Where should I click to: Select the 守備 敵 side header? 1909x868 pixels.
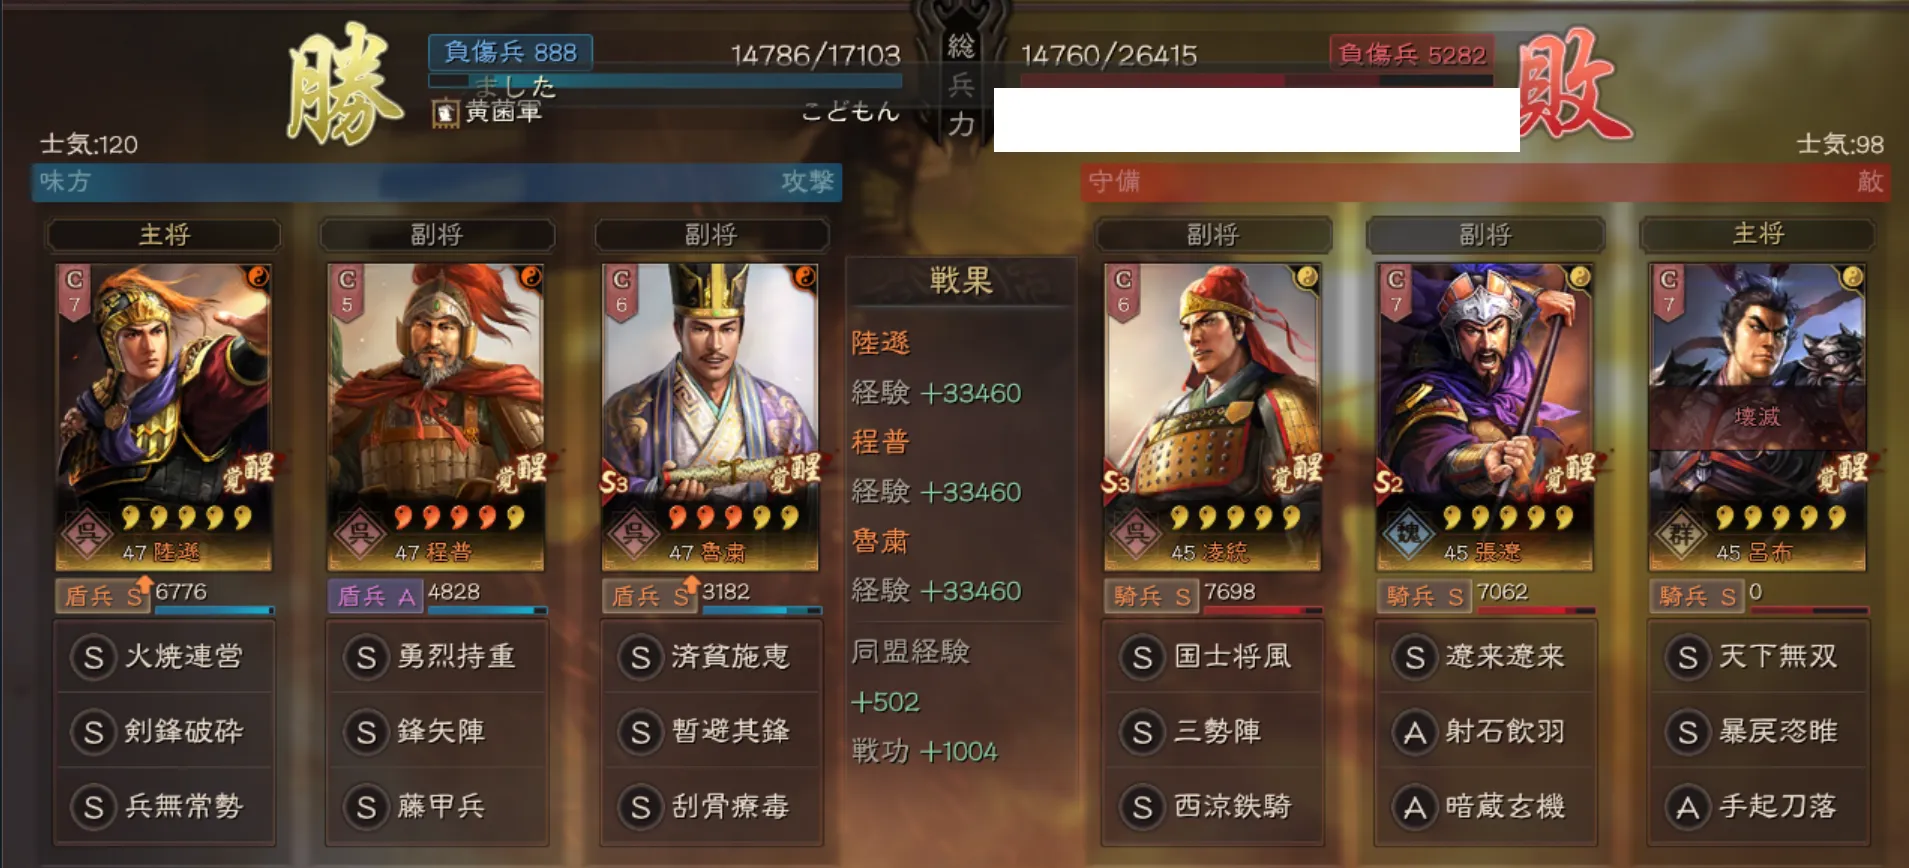click(x=1486, y=182)
